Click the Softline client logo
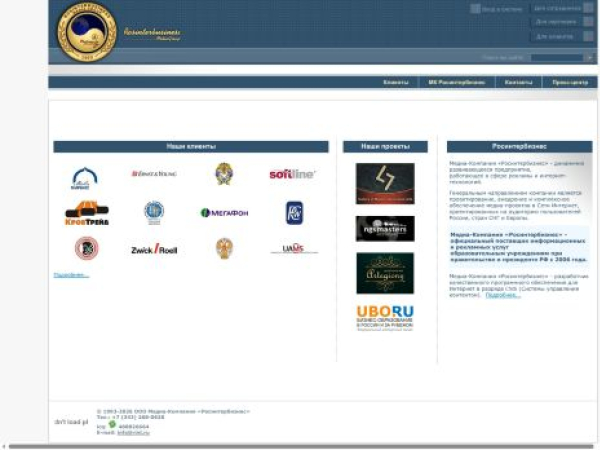 point(293,174)
